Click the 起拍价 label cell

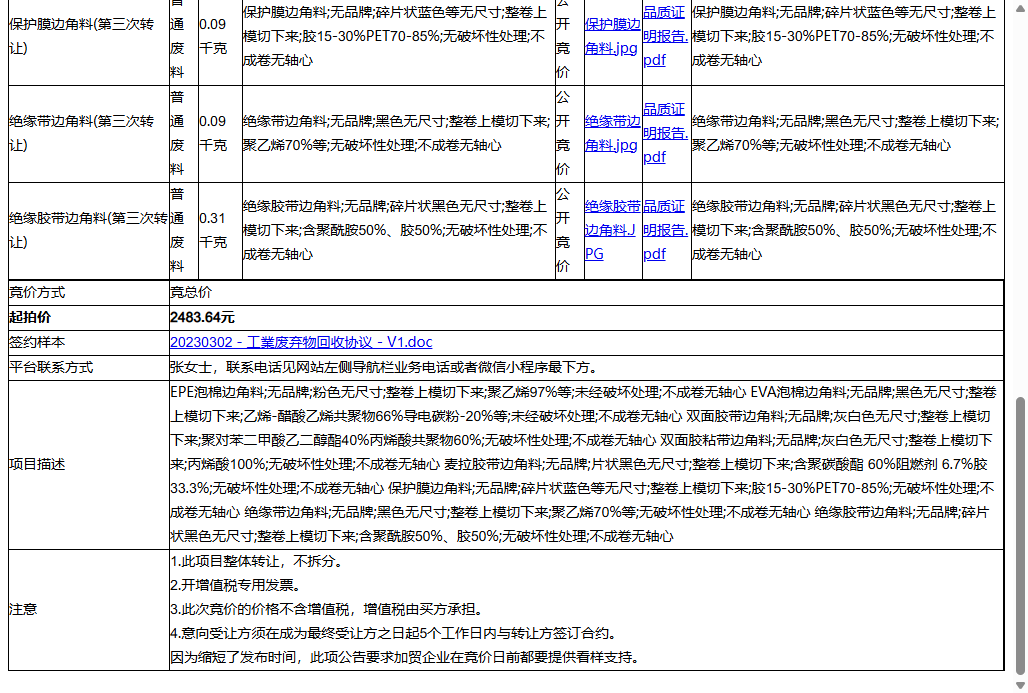click(x=89, y=317)
